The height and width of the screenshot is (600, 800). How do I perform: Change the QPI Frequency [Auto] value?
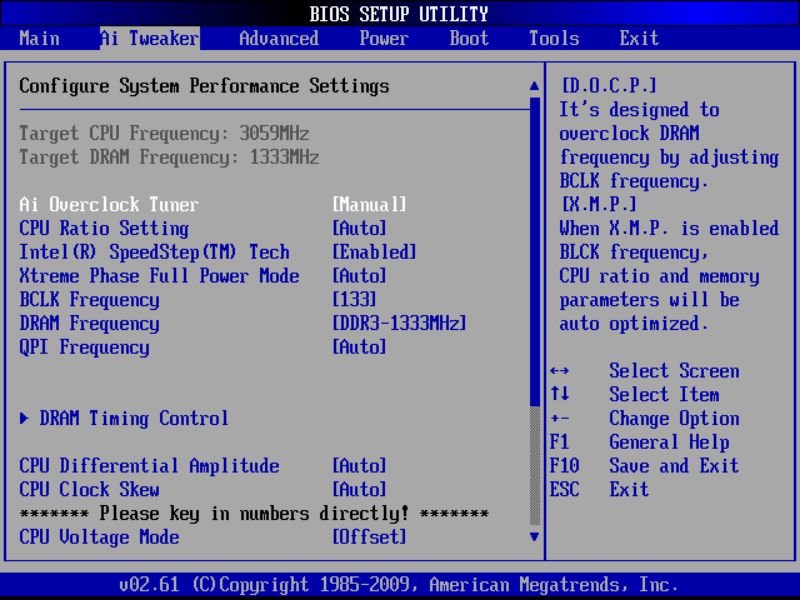pos(359,347)
